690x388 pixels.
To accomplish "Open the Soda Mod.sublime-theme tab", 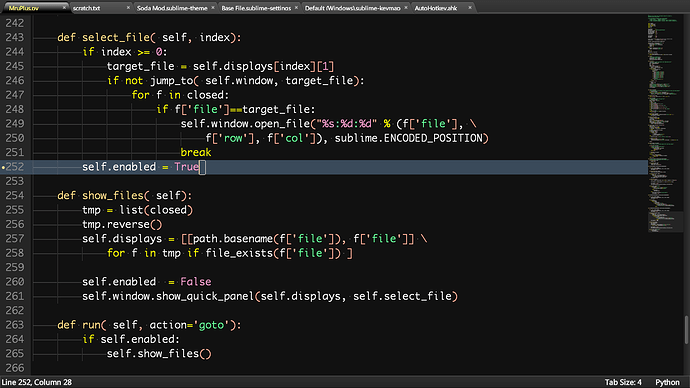I will 172,8.
